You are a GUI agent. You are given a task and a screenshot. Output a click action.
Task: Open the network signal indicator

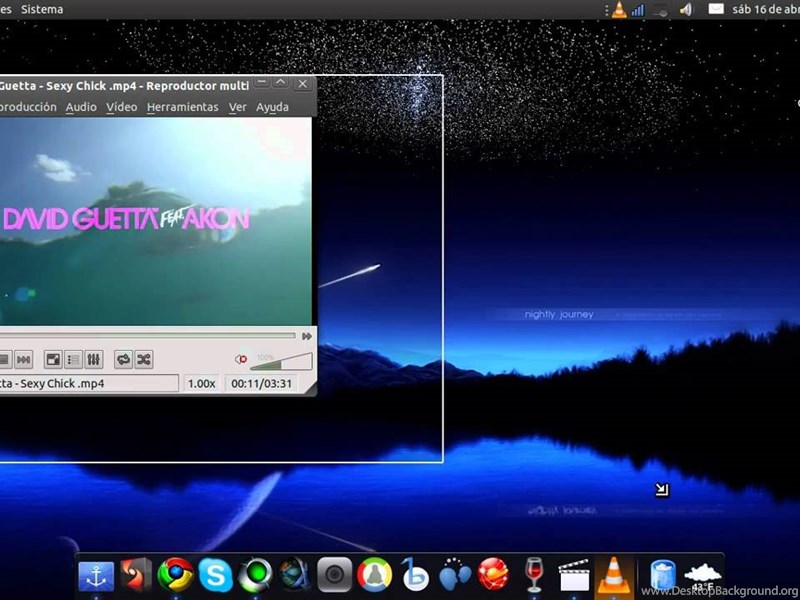click(x=638, y=10)
